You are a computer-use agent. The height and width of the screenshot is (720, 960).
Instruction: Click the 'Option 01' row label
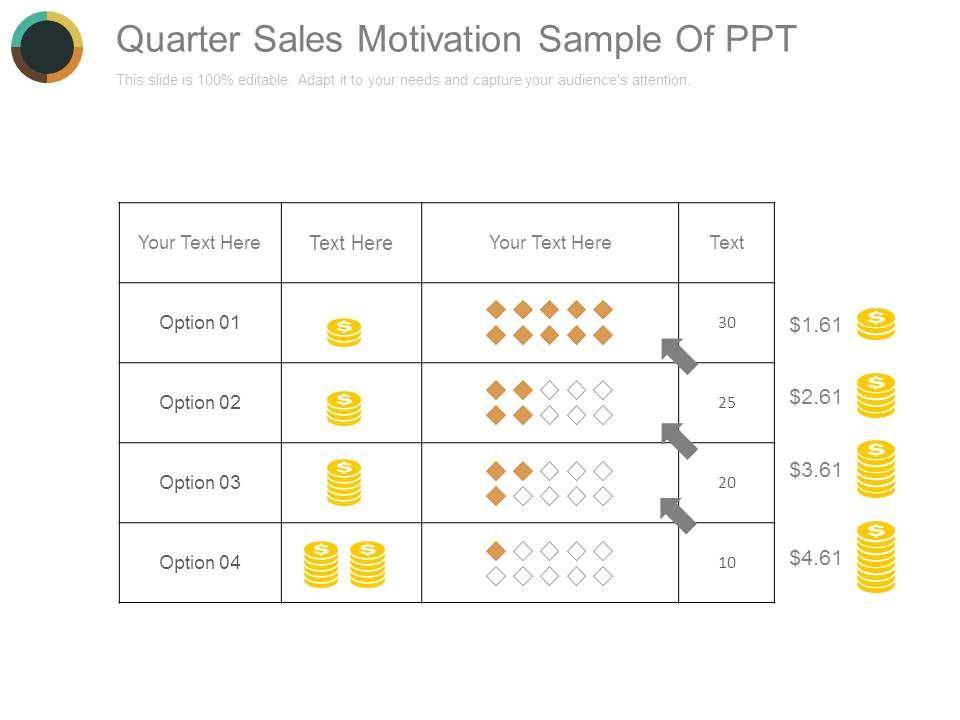[200, 322]
